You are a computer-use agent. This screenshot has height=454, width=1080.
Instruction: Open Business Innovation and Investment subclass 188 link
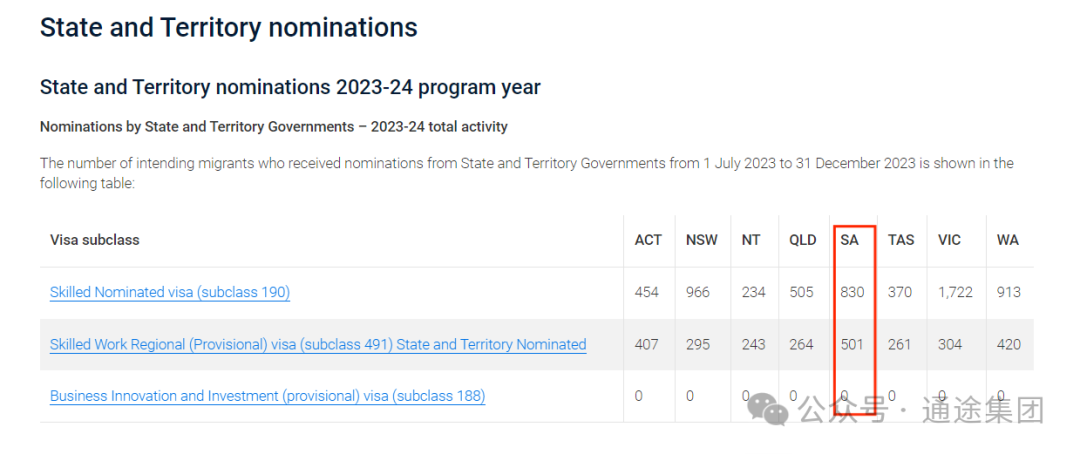267,396
